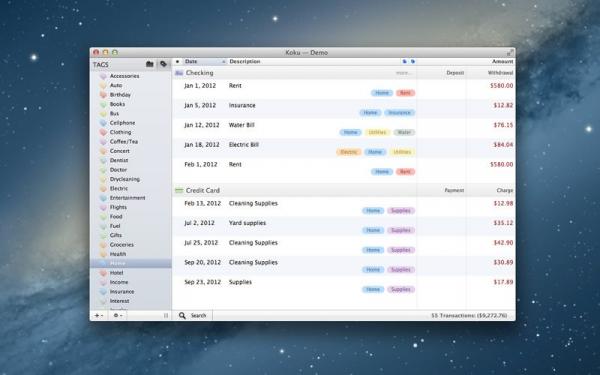This screenshot has width=600, height=375.
Task: Click the sidebar resize handle
Action: 166,315
